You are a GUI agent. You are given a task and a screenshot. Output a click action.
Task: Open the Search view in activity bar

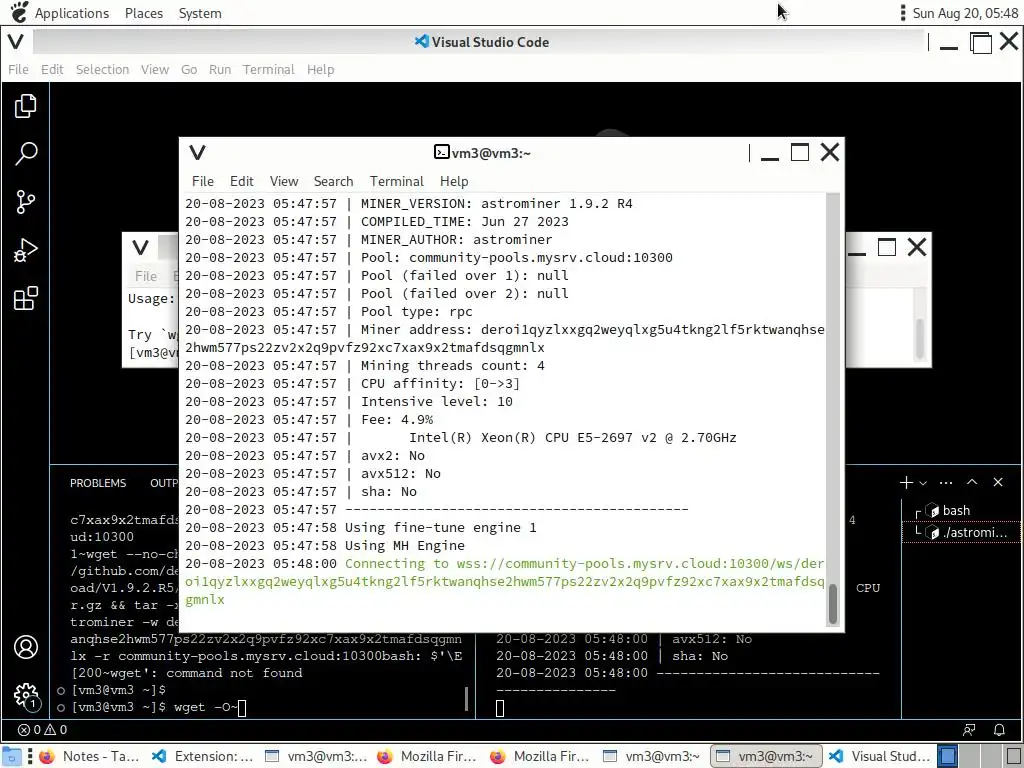pyautogui.click(x=25, y=154)
